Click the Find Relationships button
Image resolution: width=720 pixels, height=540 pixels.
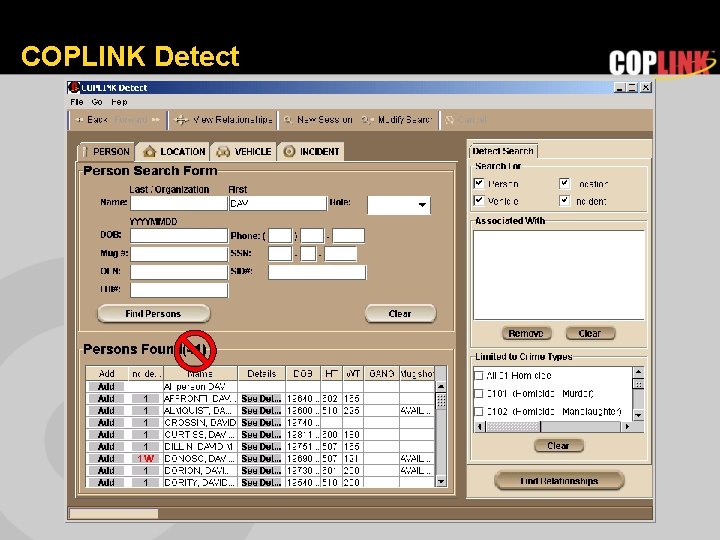click(x=559, y=481)
